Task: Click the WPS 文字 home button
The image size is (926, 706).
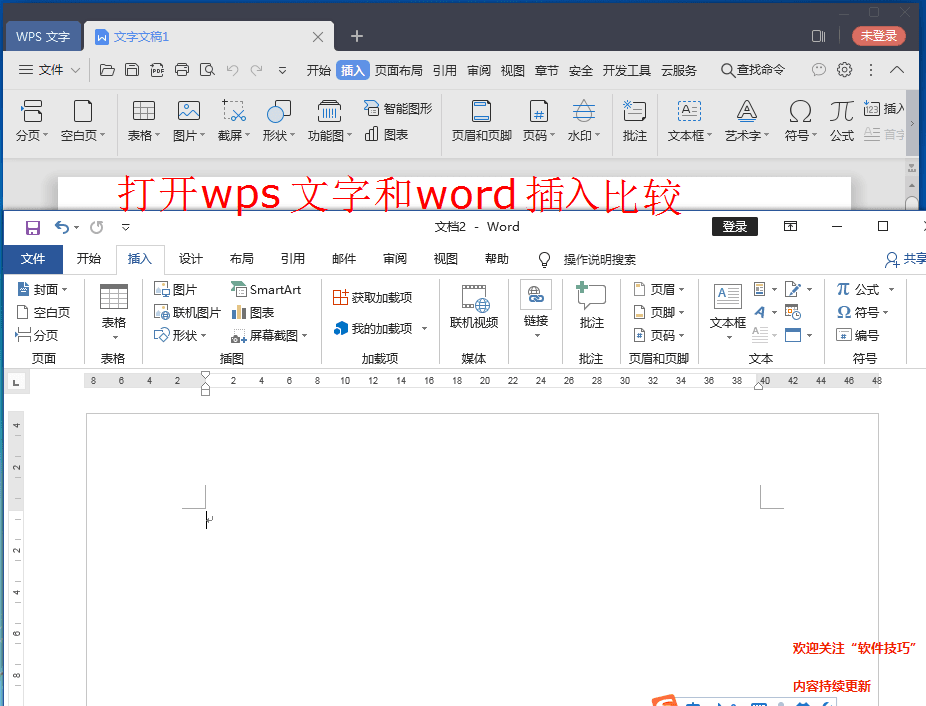Action: pyautogui.click(x=43, y=37)
